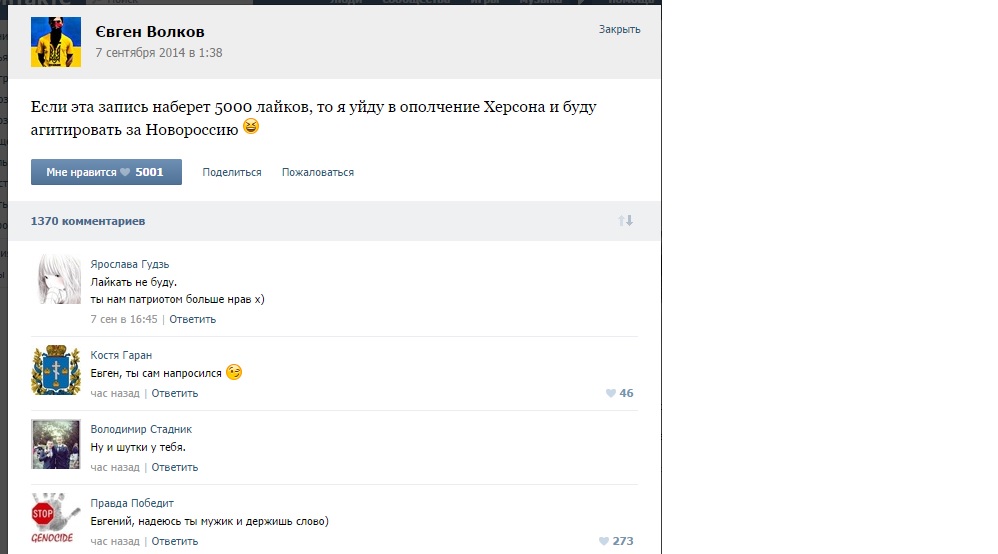Screen dimensions: 998x554
Task: Reply to Правда Победит's comment
Action: pos(175,541)
